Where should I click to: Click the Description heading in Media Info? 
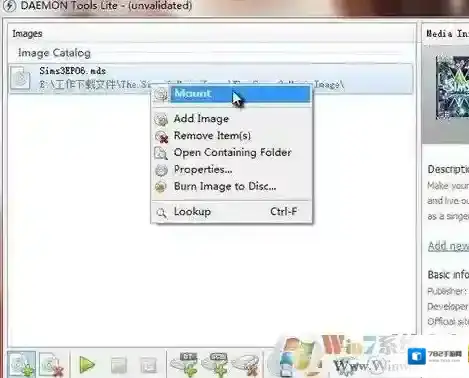coord(448,169)
